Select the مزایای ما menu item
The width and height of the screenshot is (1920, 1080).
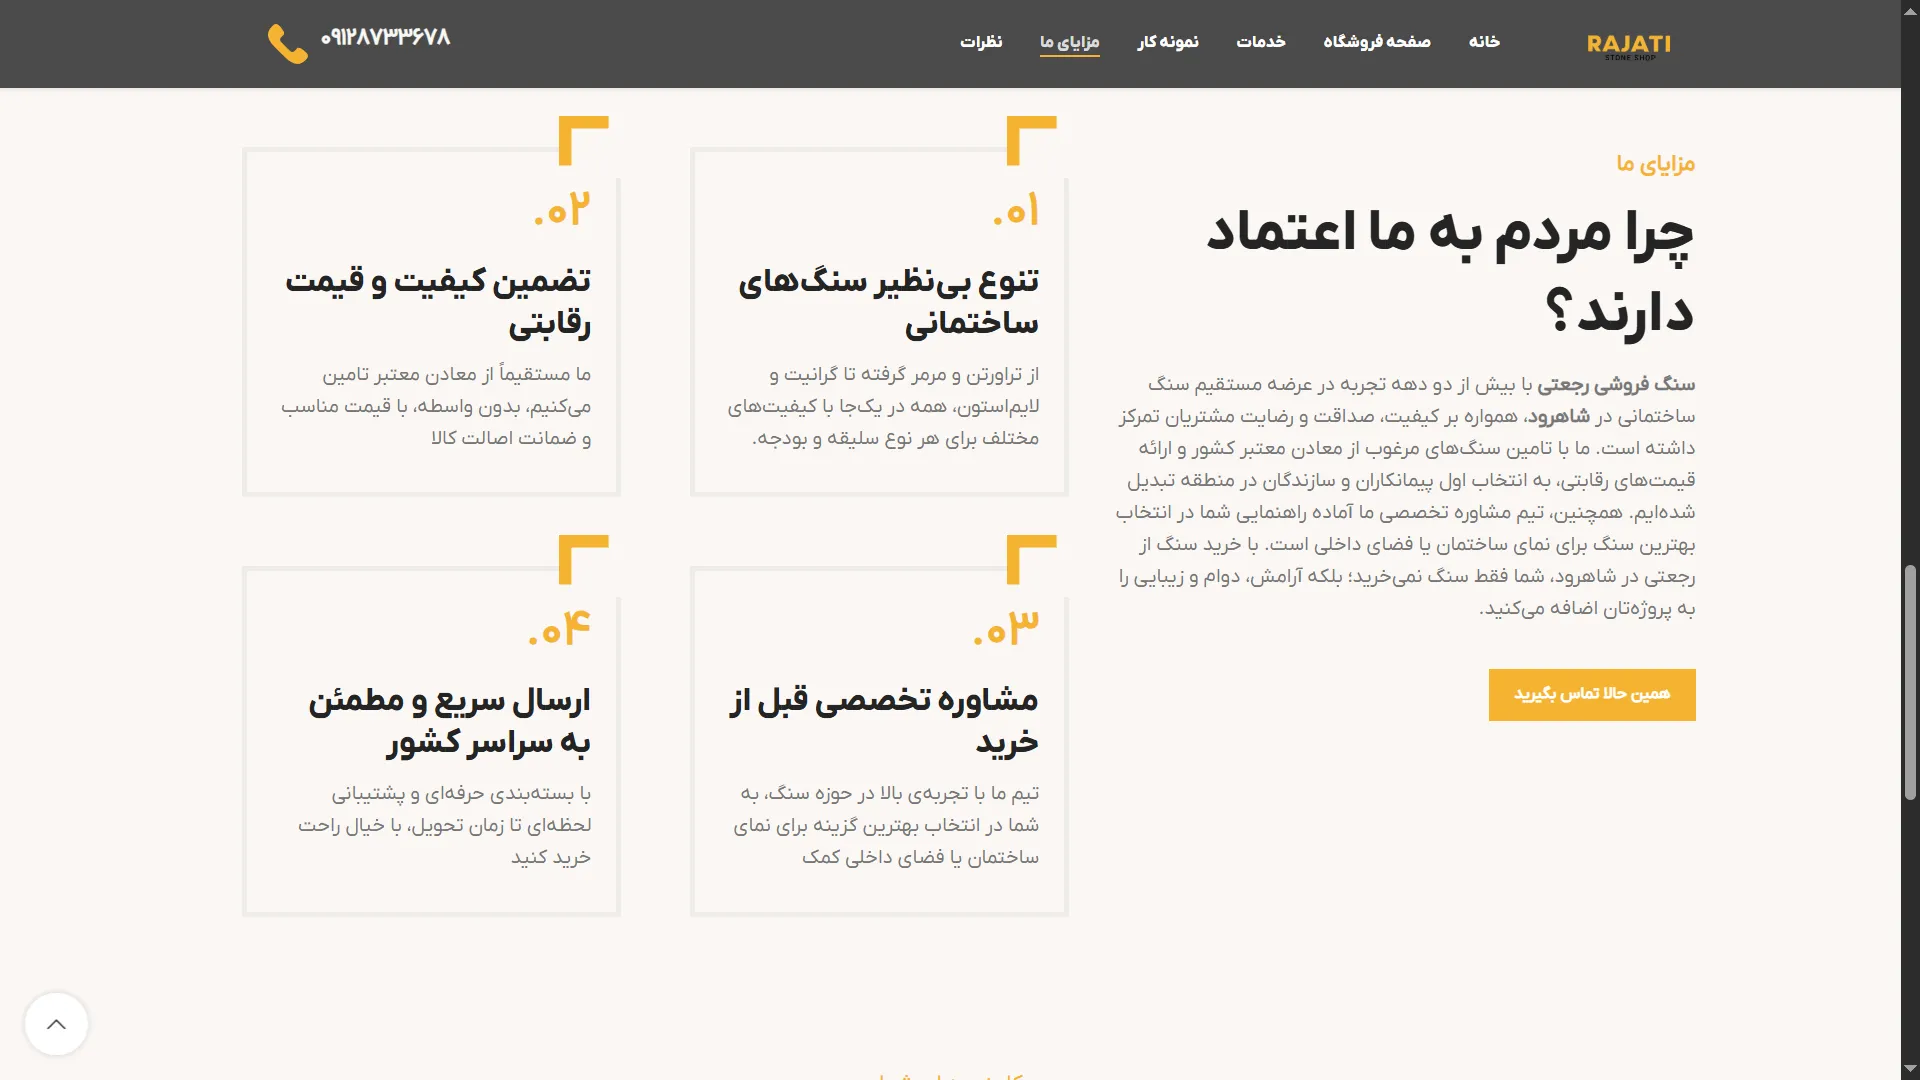pyautogui.click(x=1069, y=42)
